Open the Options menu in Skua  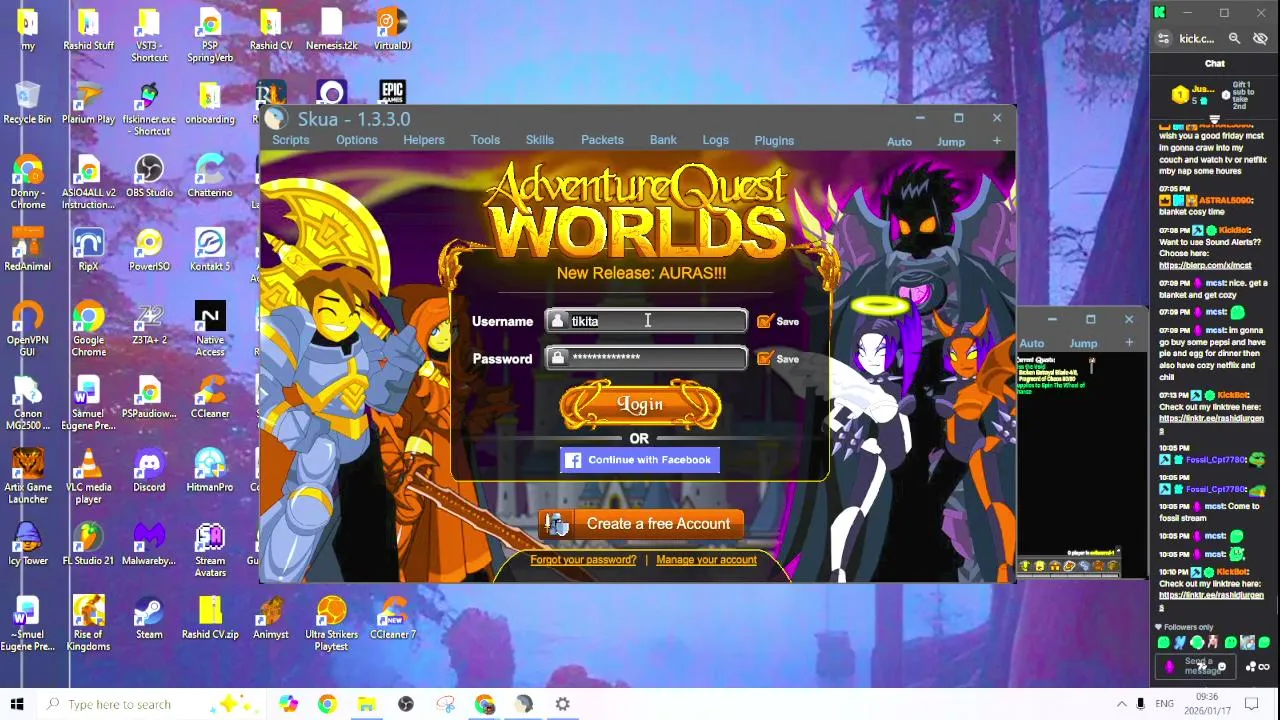(356, 140)
